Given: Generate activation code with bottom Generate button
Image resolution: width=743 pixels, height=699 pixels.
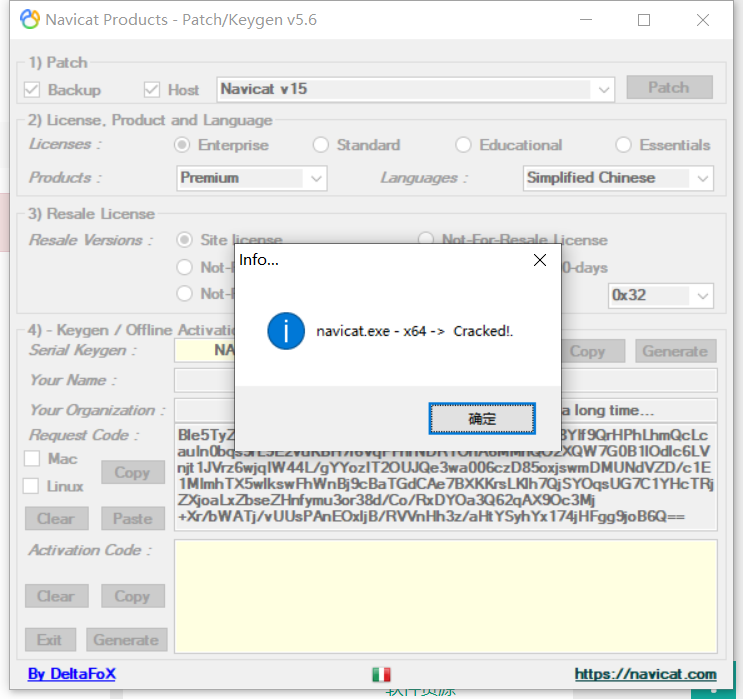Looking at the screenshot, I should (127, 640).
